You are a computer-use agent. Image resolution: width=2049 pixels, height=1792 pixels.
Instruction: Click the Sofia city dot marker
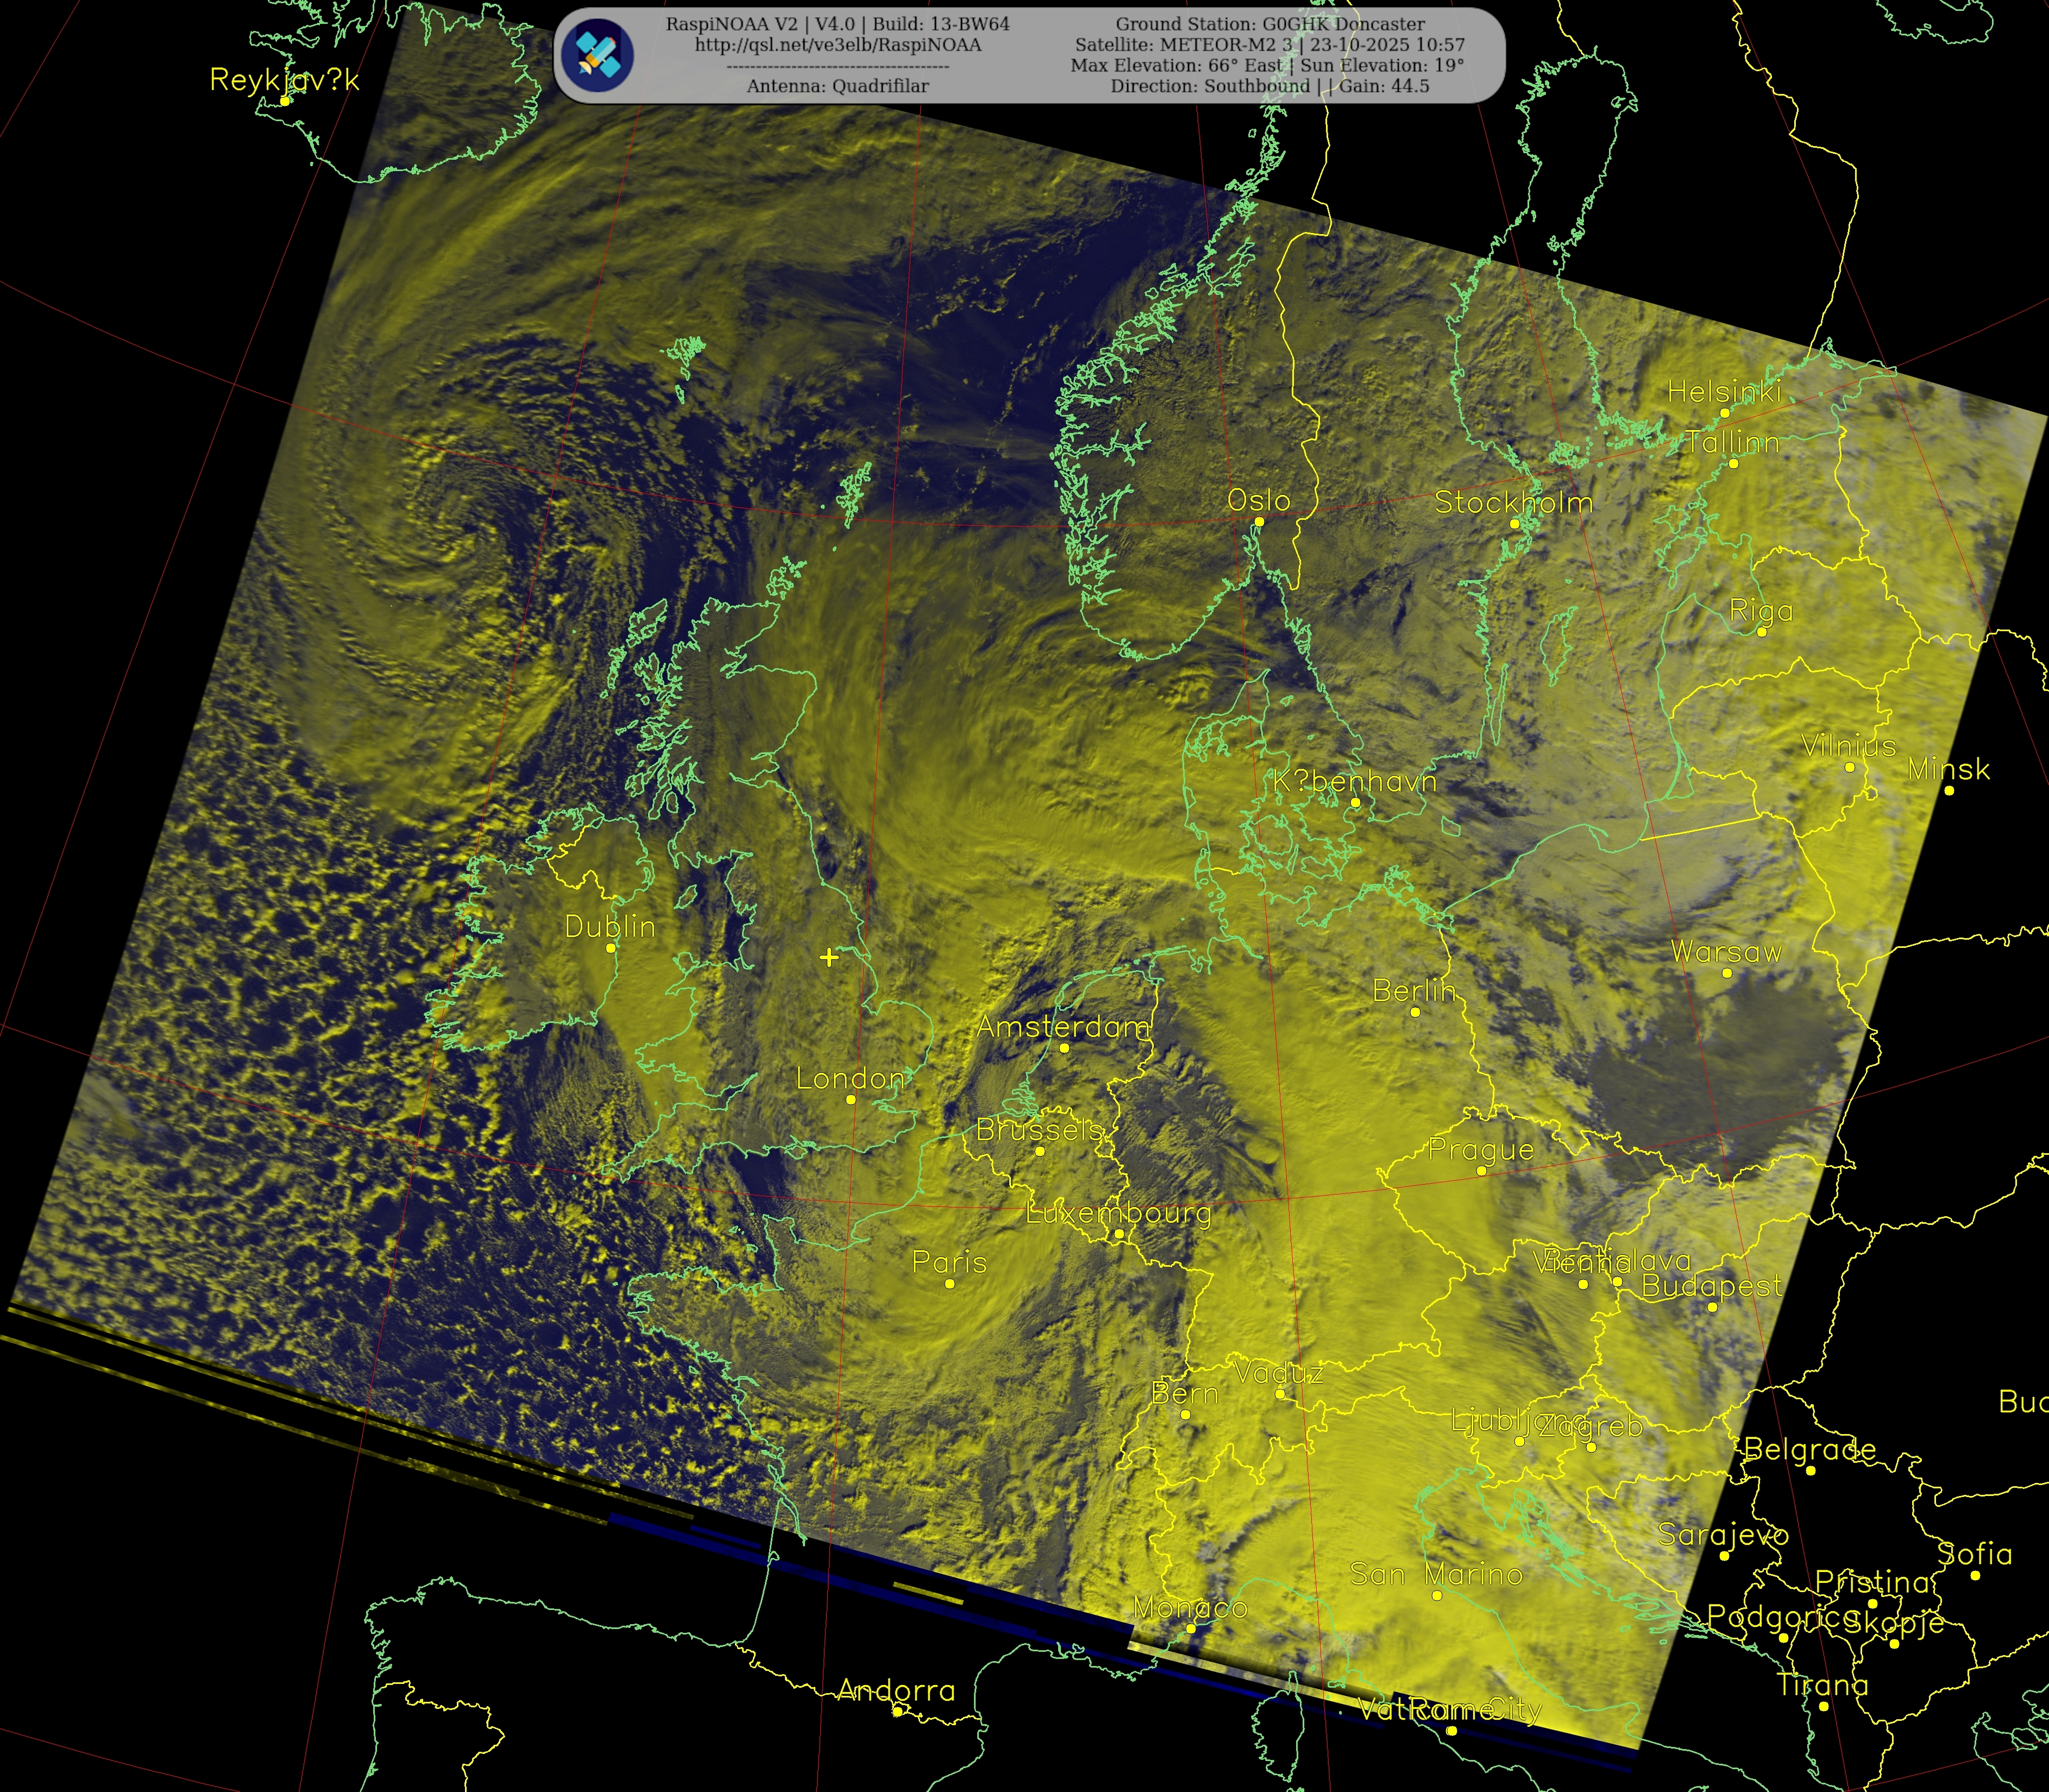point(1975,1575)
